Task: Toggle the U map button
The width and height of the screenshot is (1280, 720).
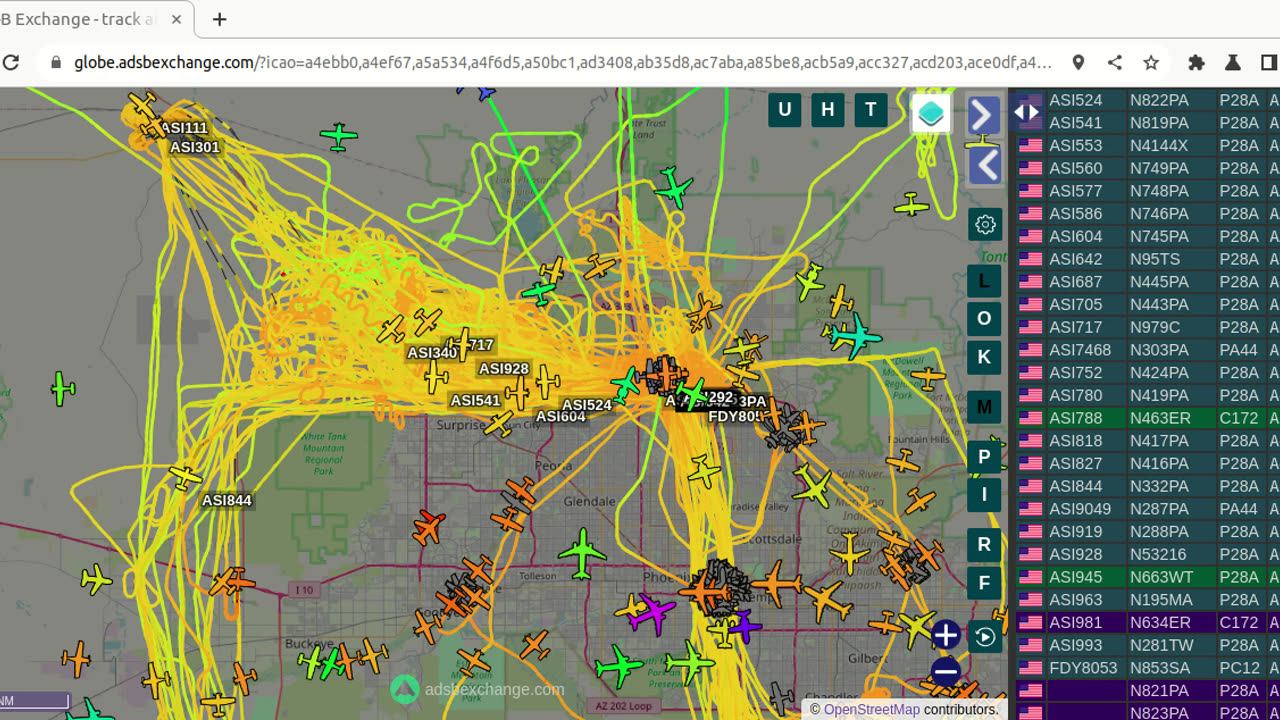Action: (784, 110)
